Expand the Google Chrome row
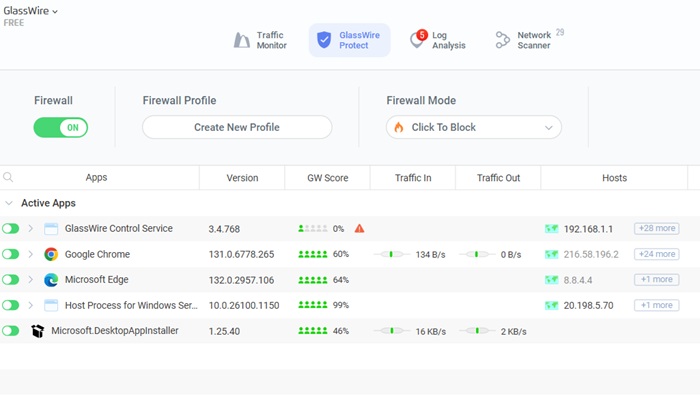The image size is (700, 398). pos(30,254)
